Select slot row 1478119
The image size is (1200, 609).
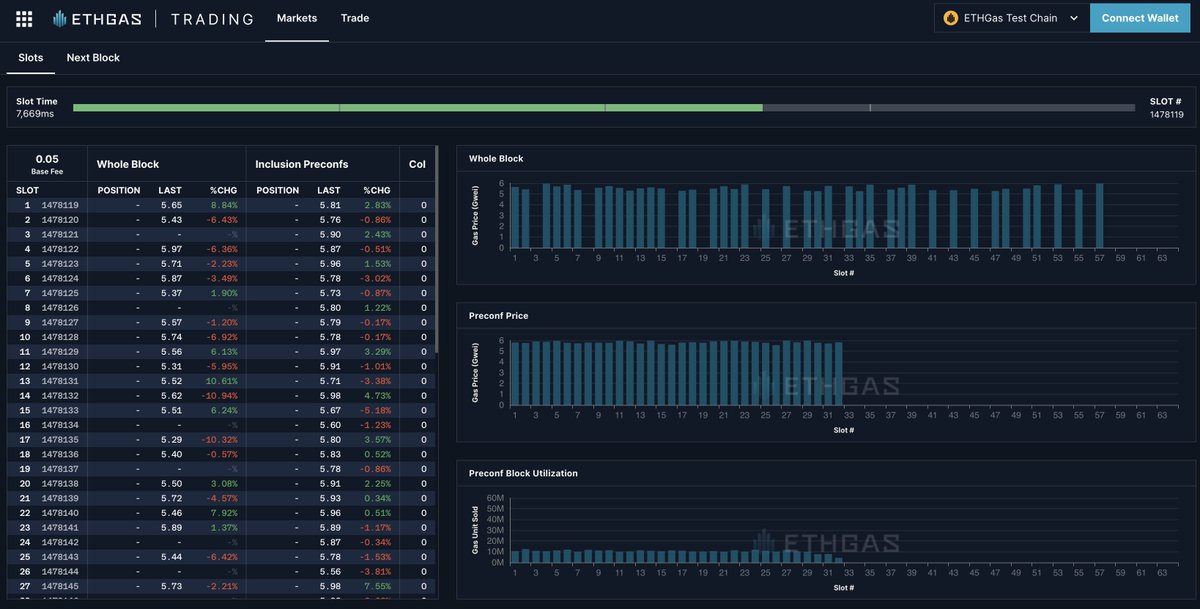tap(60, 205)
